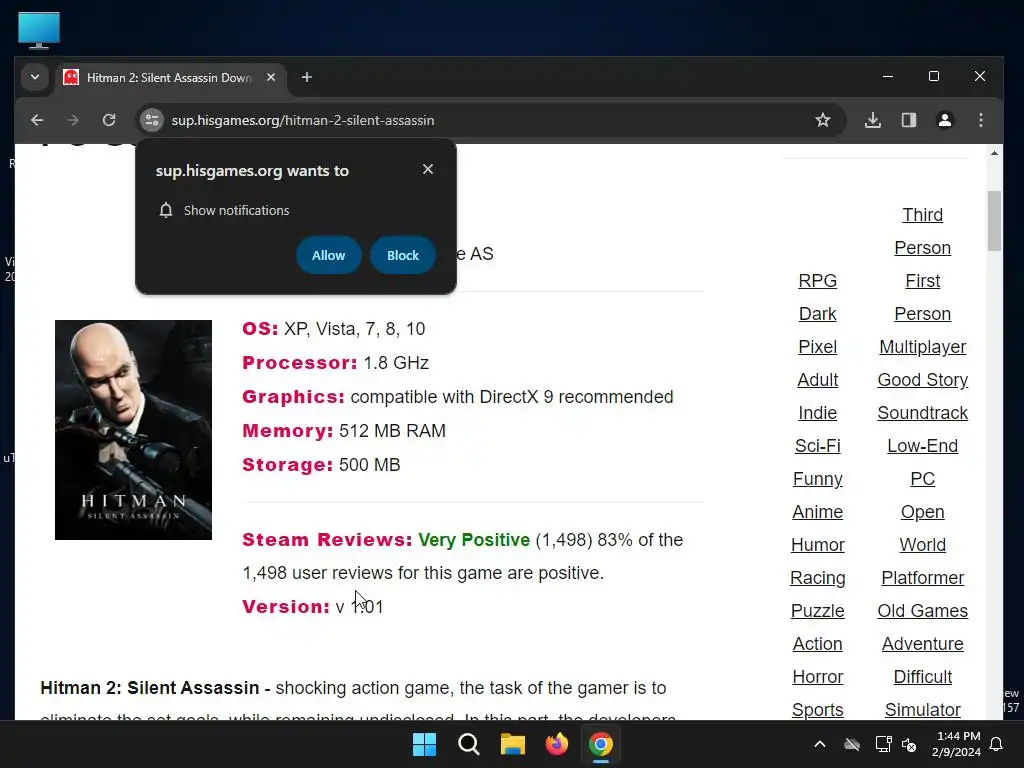1024x768 pixels.
Task: Click the Hitman Silent Assassin cover image
Action: 133,430
